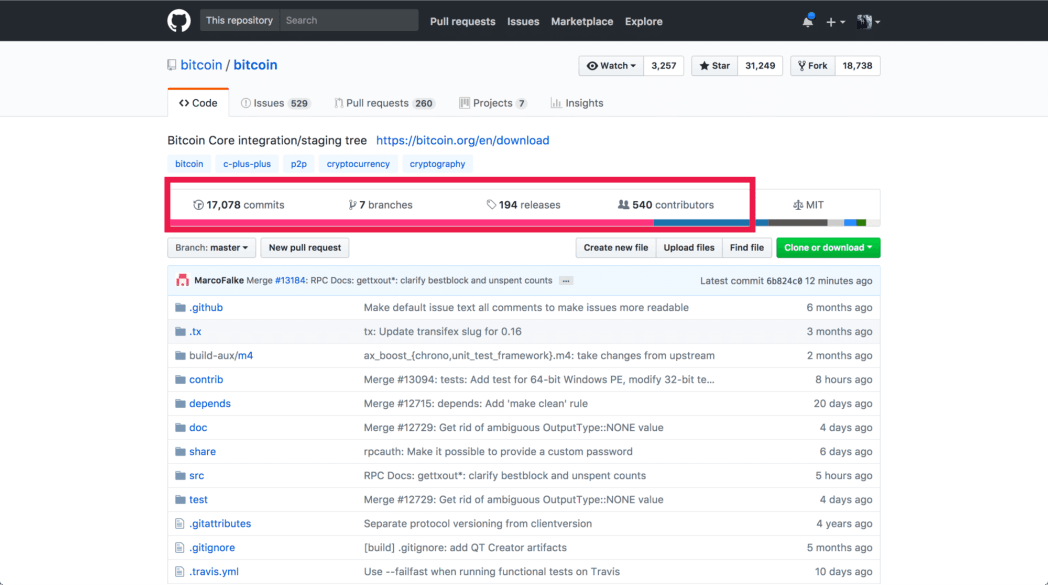This screenshot has height=585, width=1048.
Task: Select the cryptography topic tag
Action: click(x=437, y=164)
